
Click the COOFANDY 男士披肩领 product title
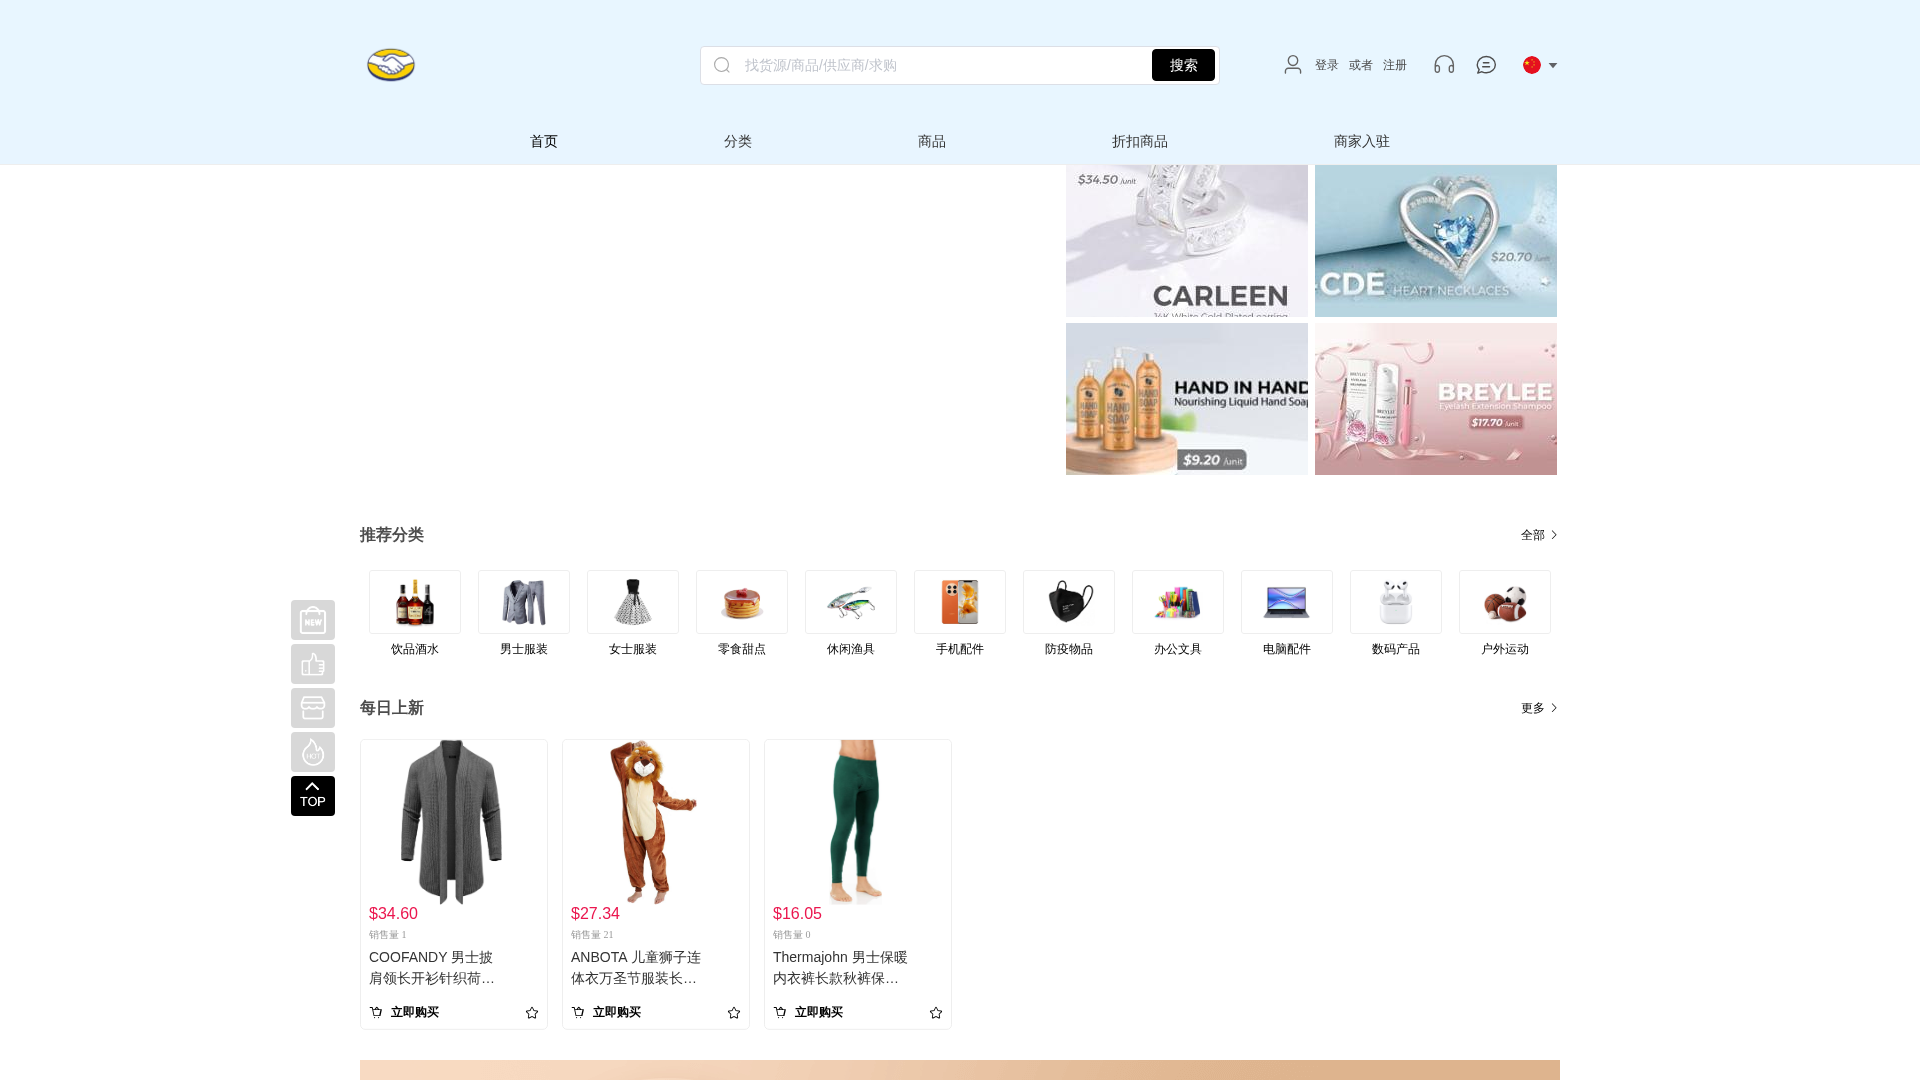pos(432,968)
